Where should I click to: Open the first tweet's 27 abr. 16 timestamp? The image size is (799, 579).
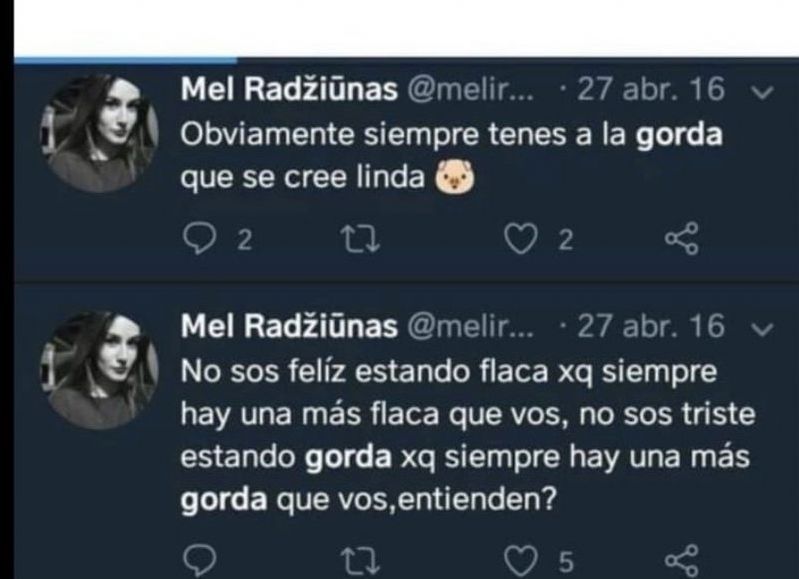point(651,89)
